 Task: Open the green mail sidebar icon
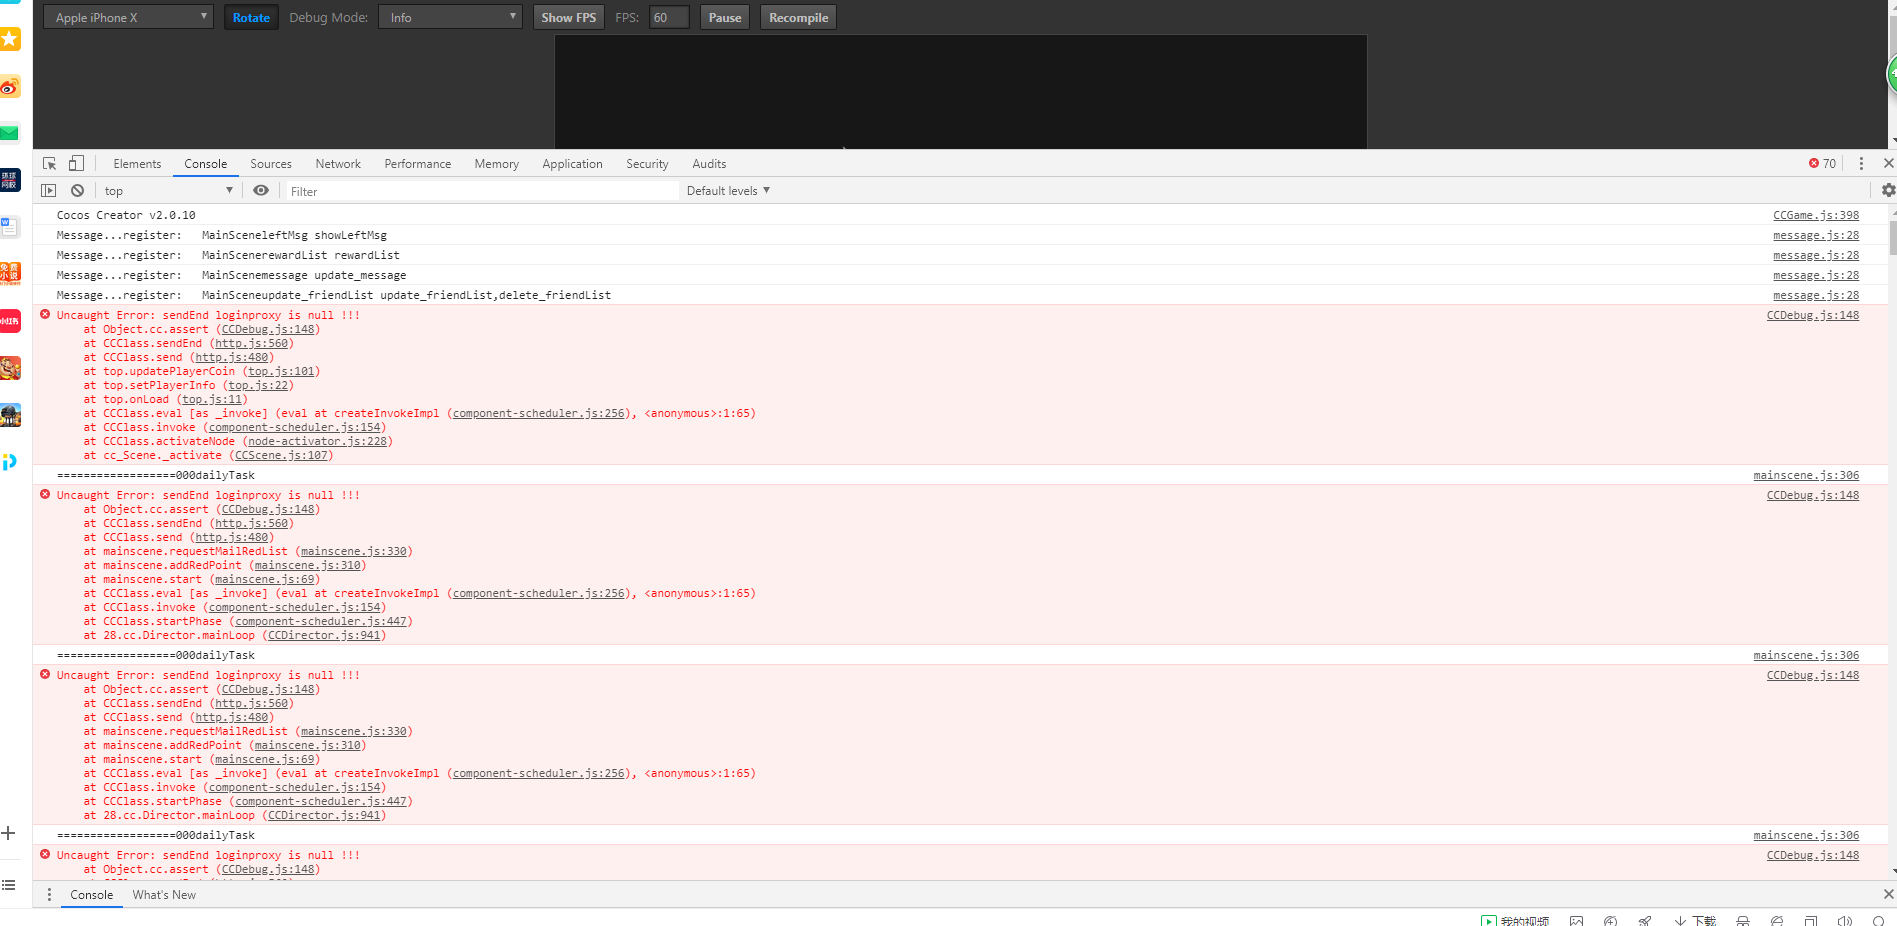[10, 133]
